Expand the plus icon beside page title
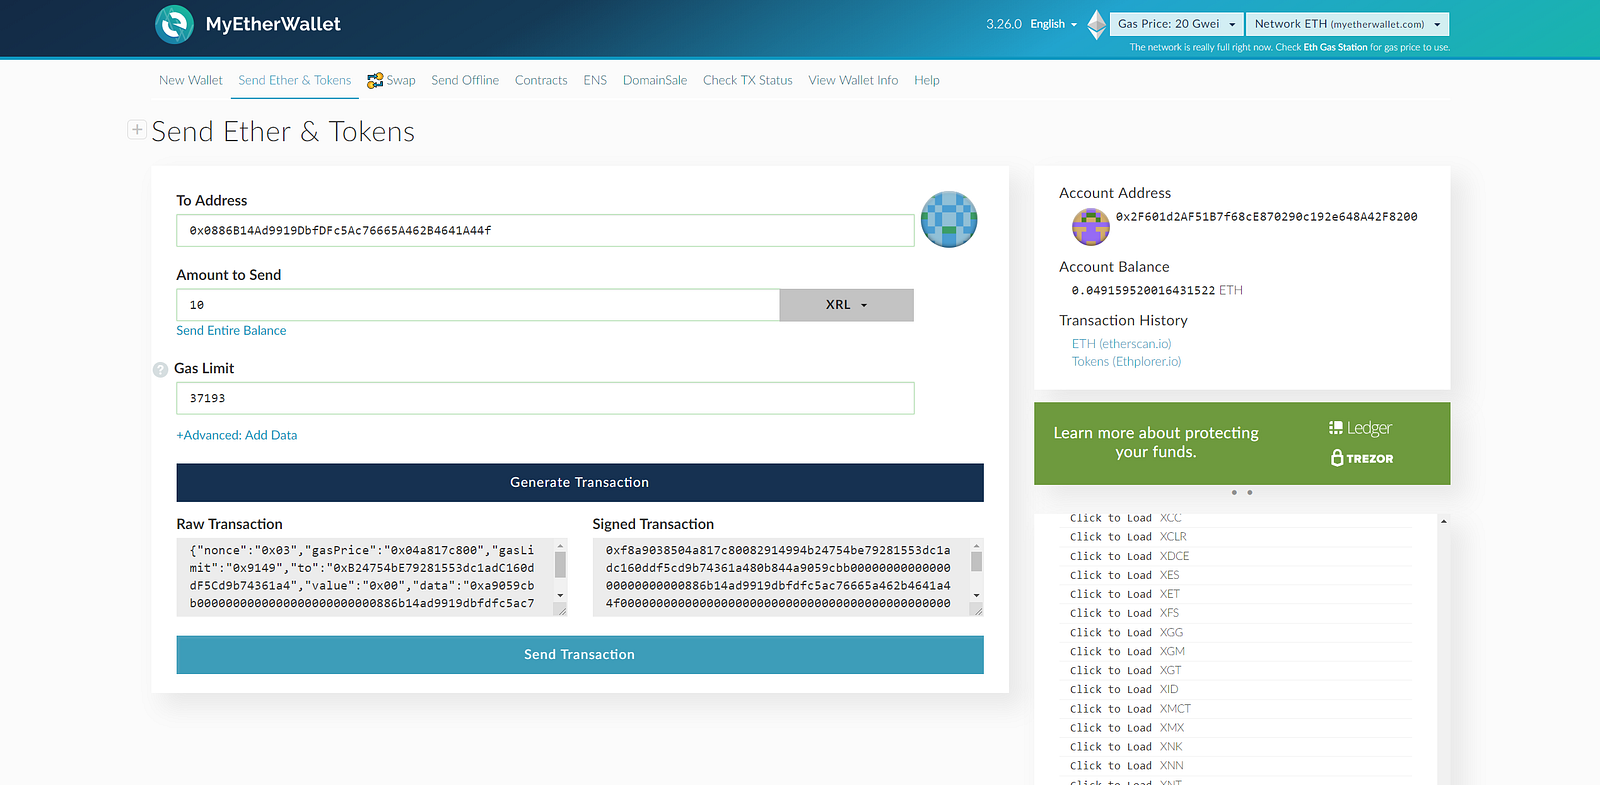This screenshot has width=1600, height=785. 137,130
